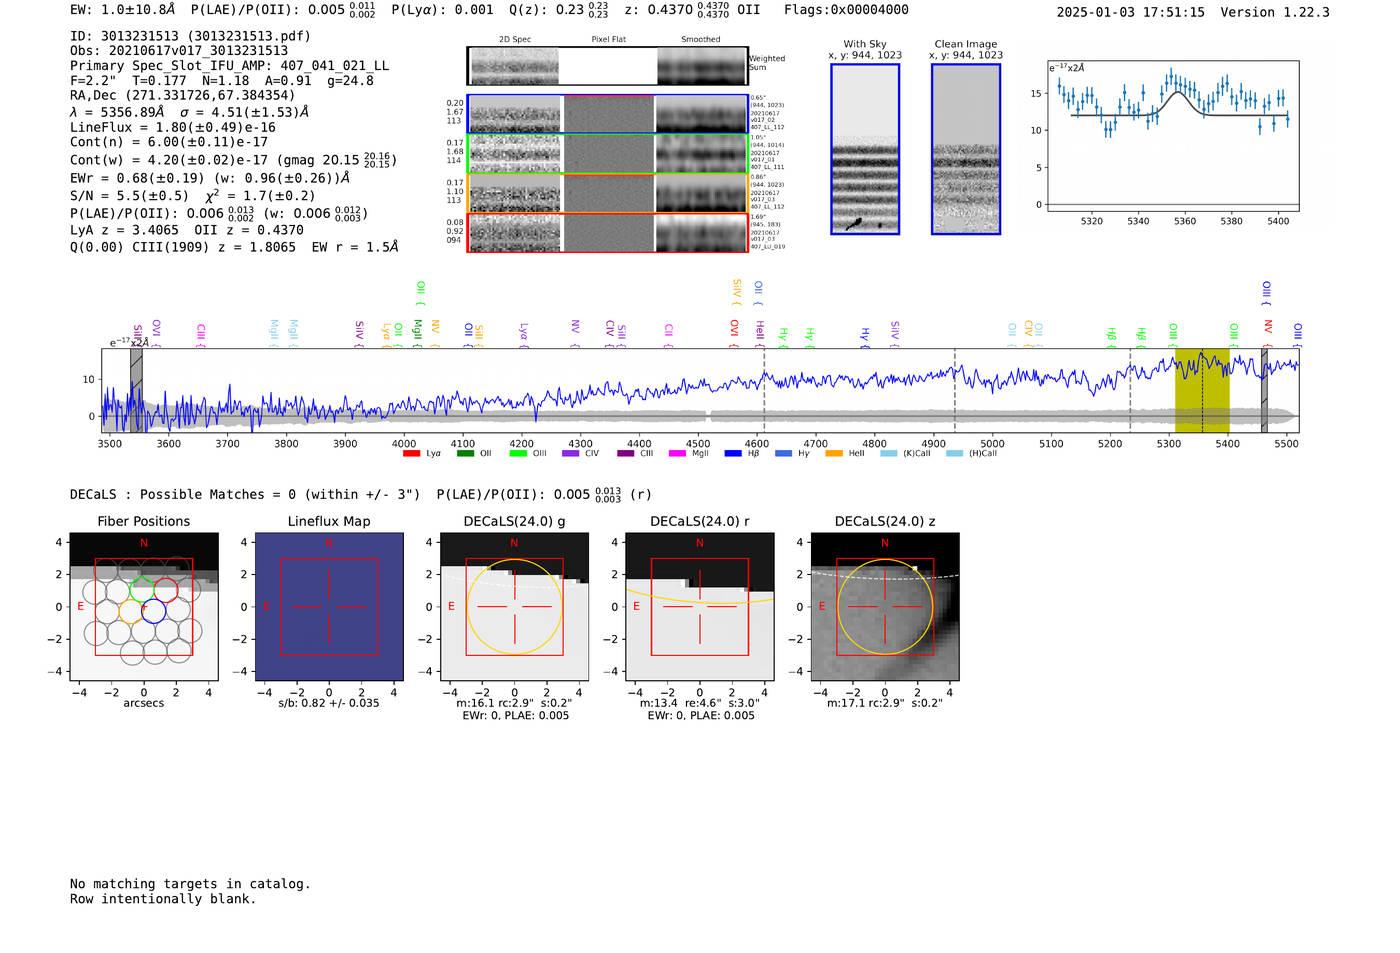The width and height of the screenshot is (1400, 953).
Task: Click the yellow highlighted band in the spectrum
Action: [x=1202, y=391]
